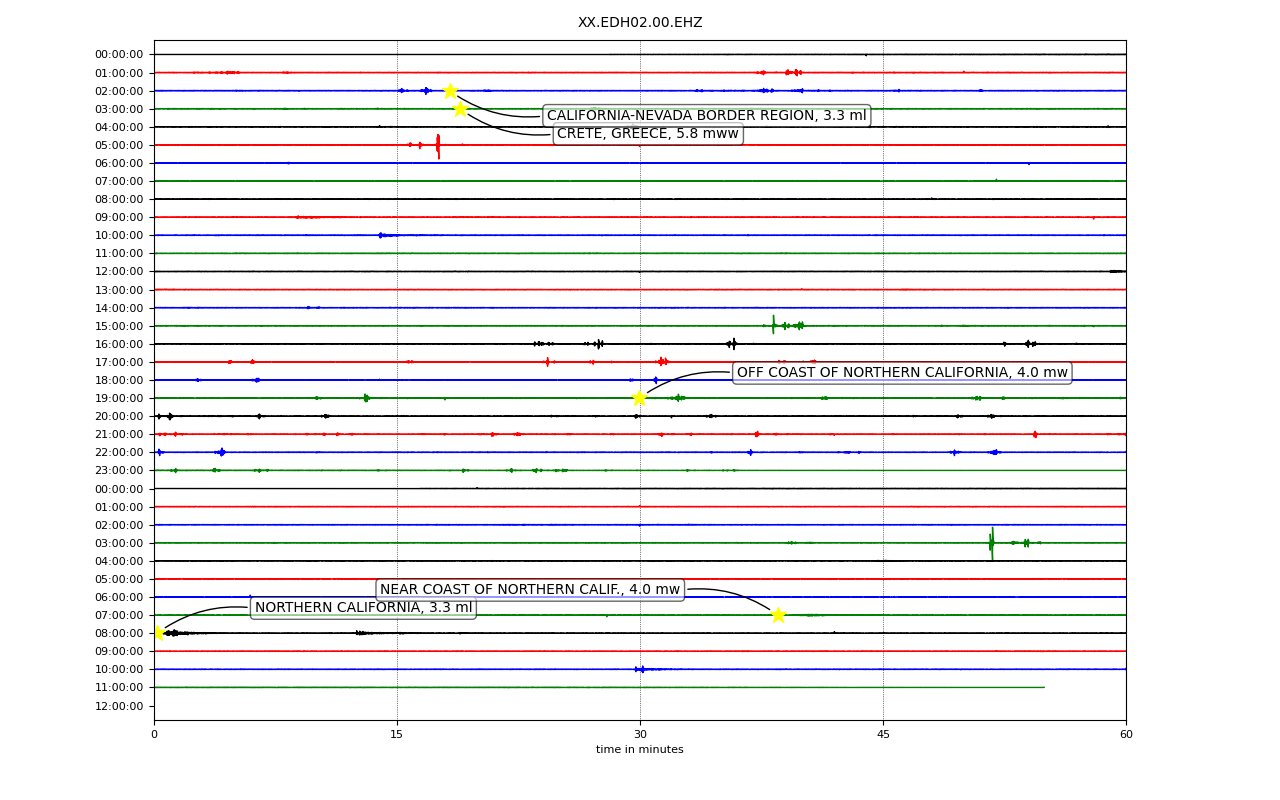Click the Northern California 3.3 ml star
1280x800 pixels.
click(x=157, y=633)
